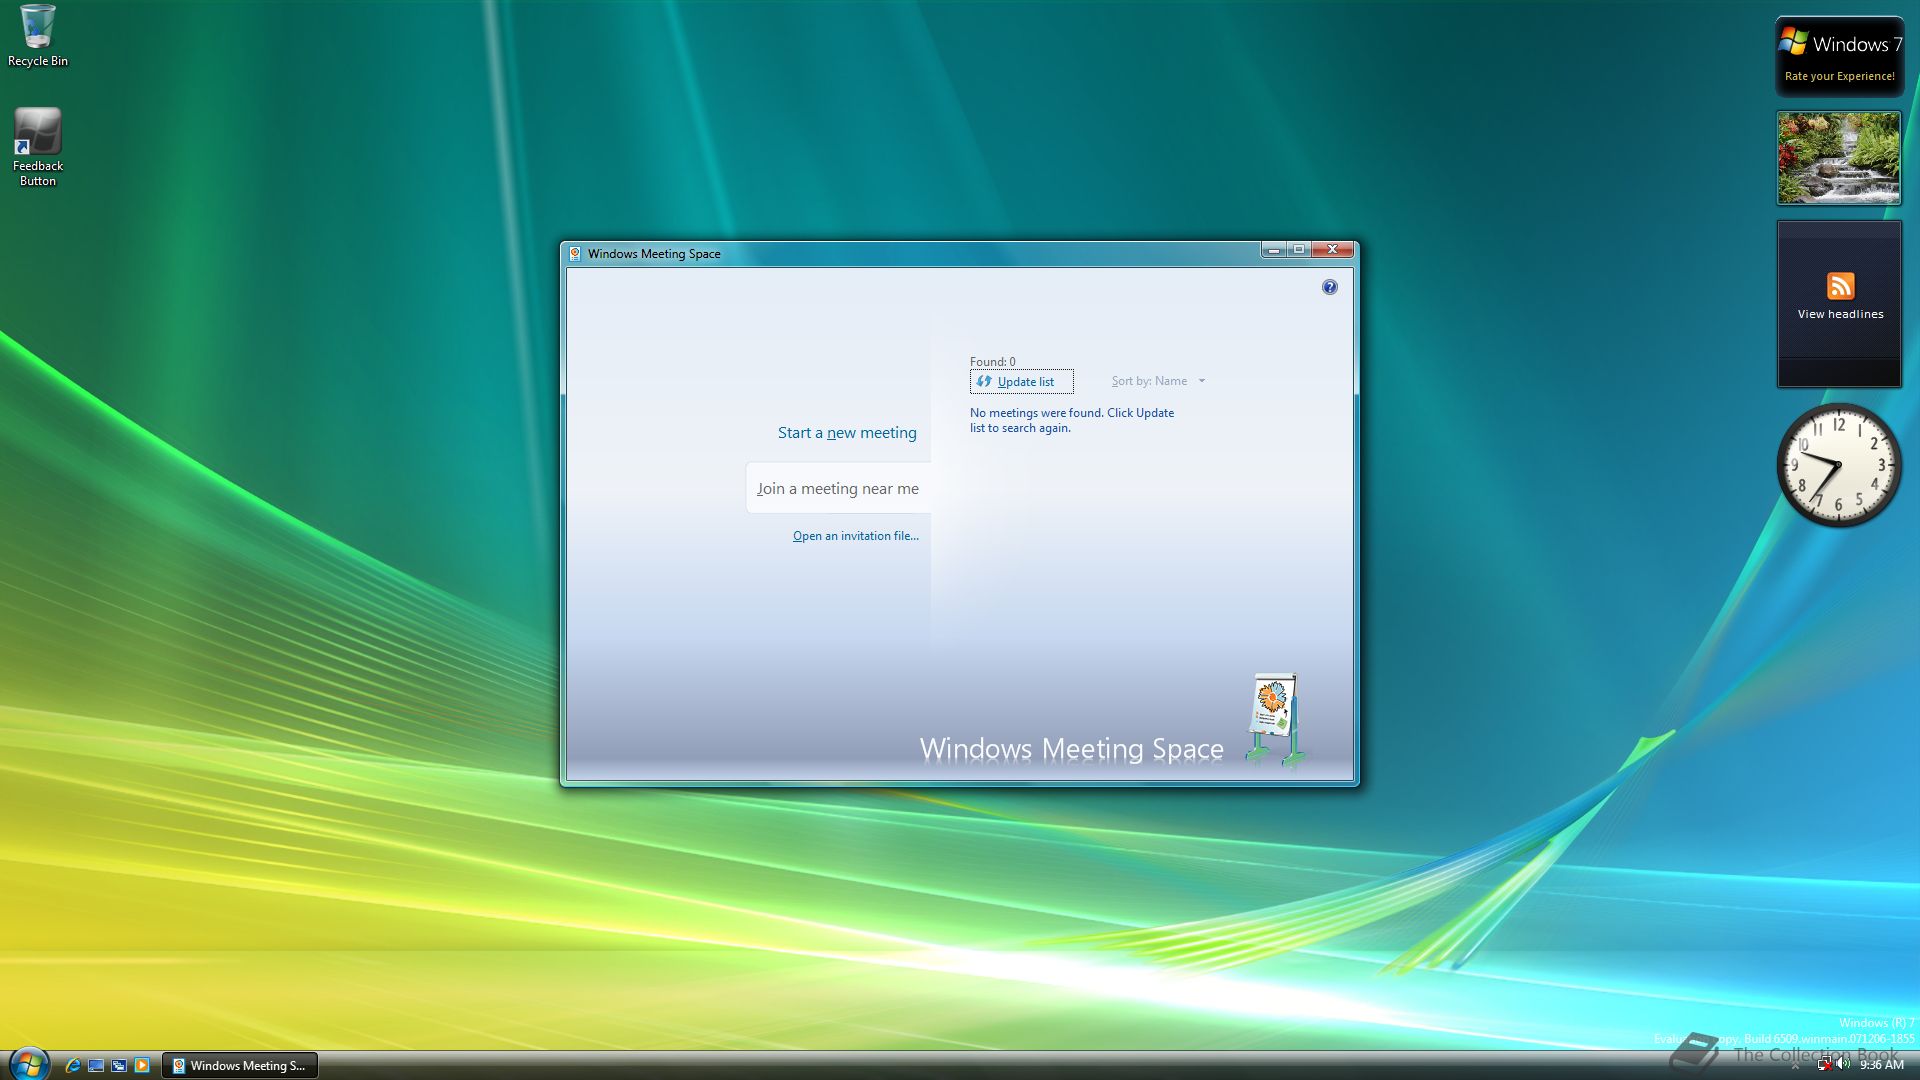Open the Windows Start orb
The height and width of the screenshot is (1080, 1920).
pos(28,1064)
